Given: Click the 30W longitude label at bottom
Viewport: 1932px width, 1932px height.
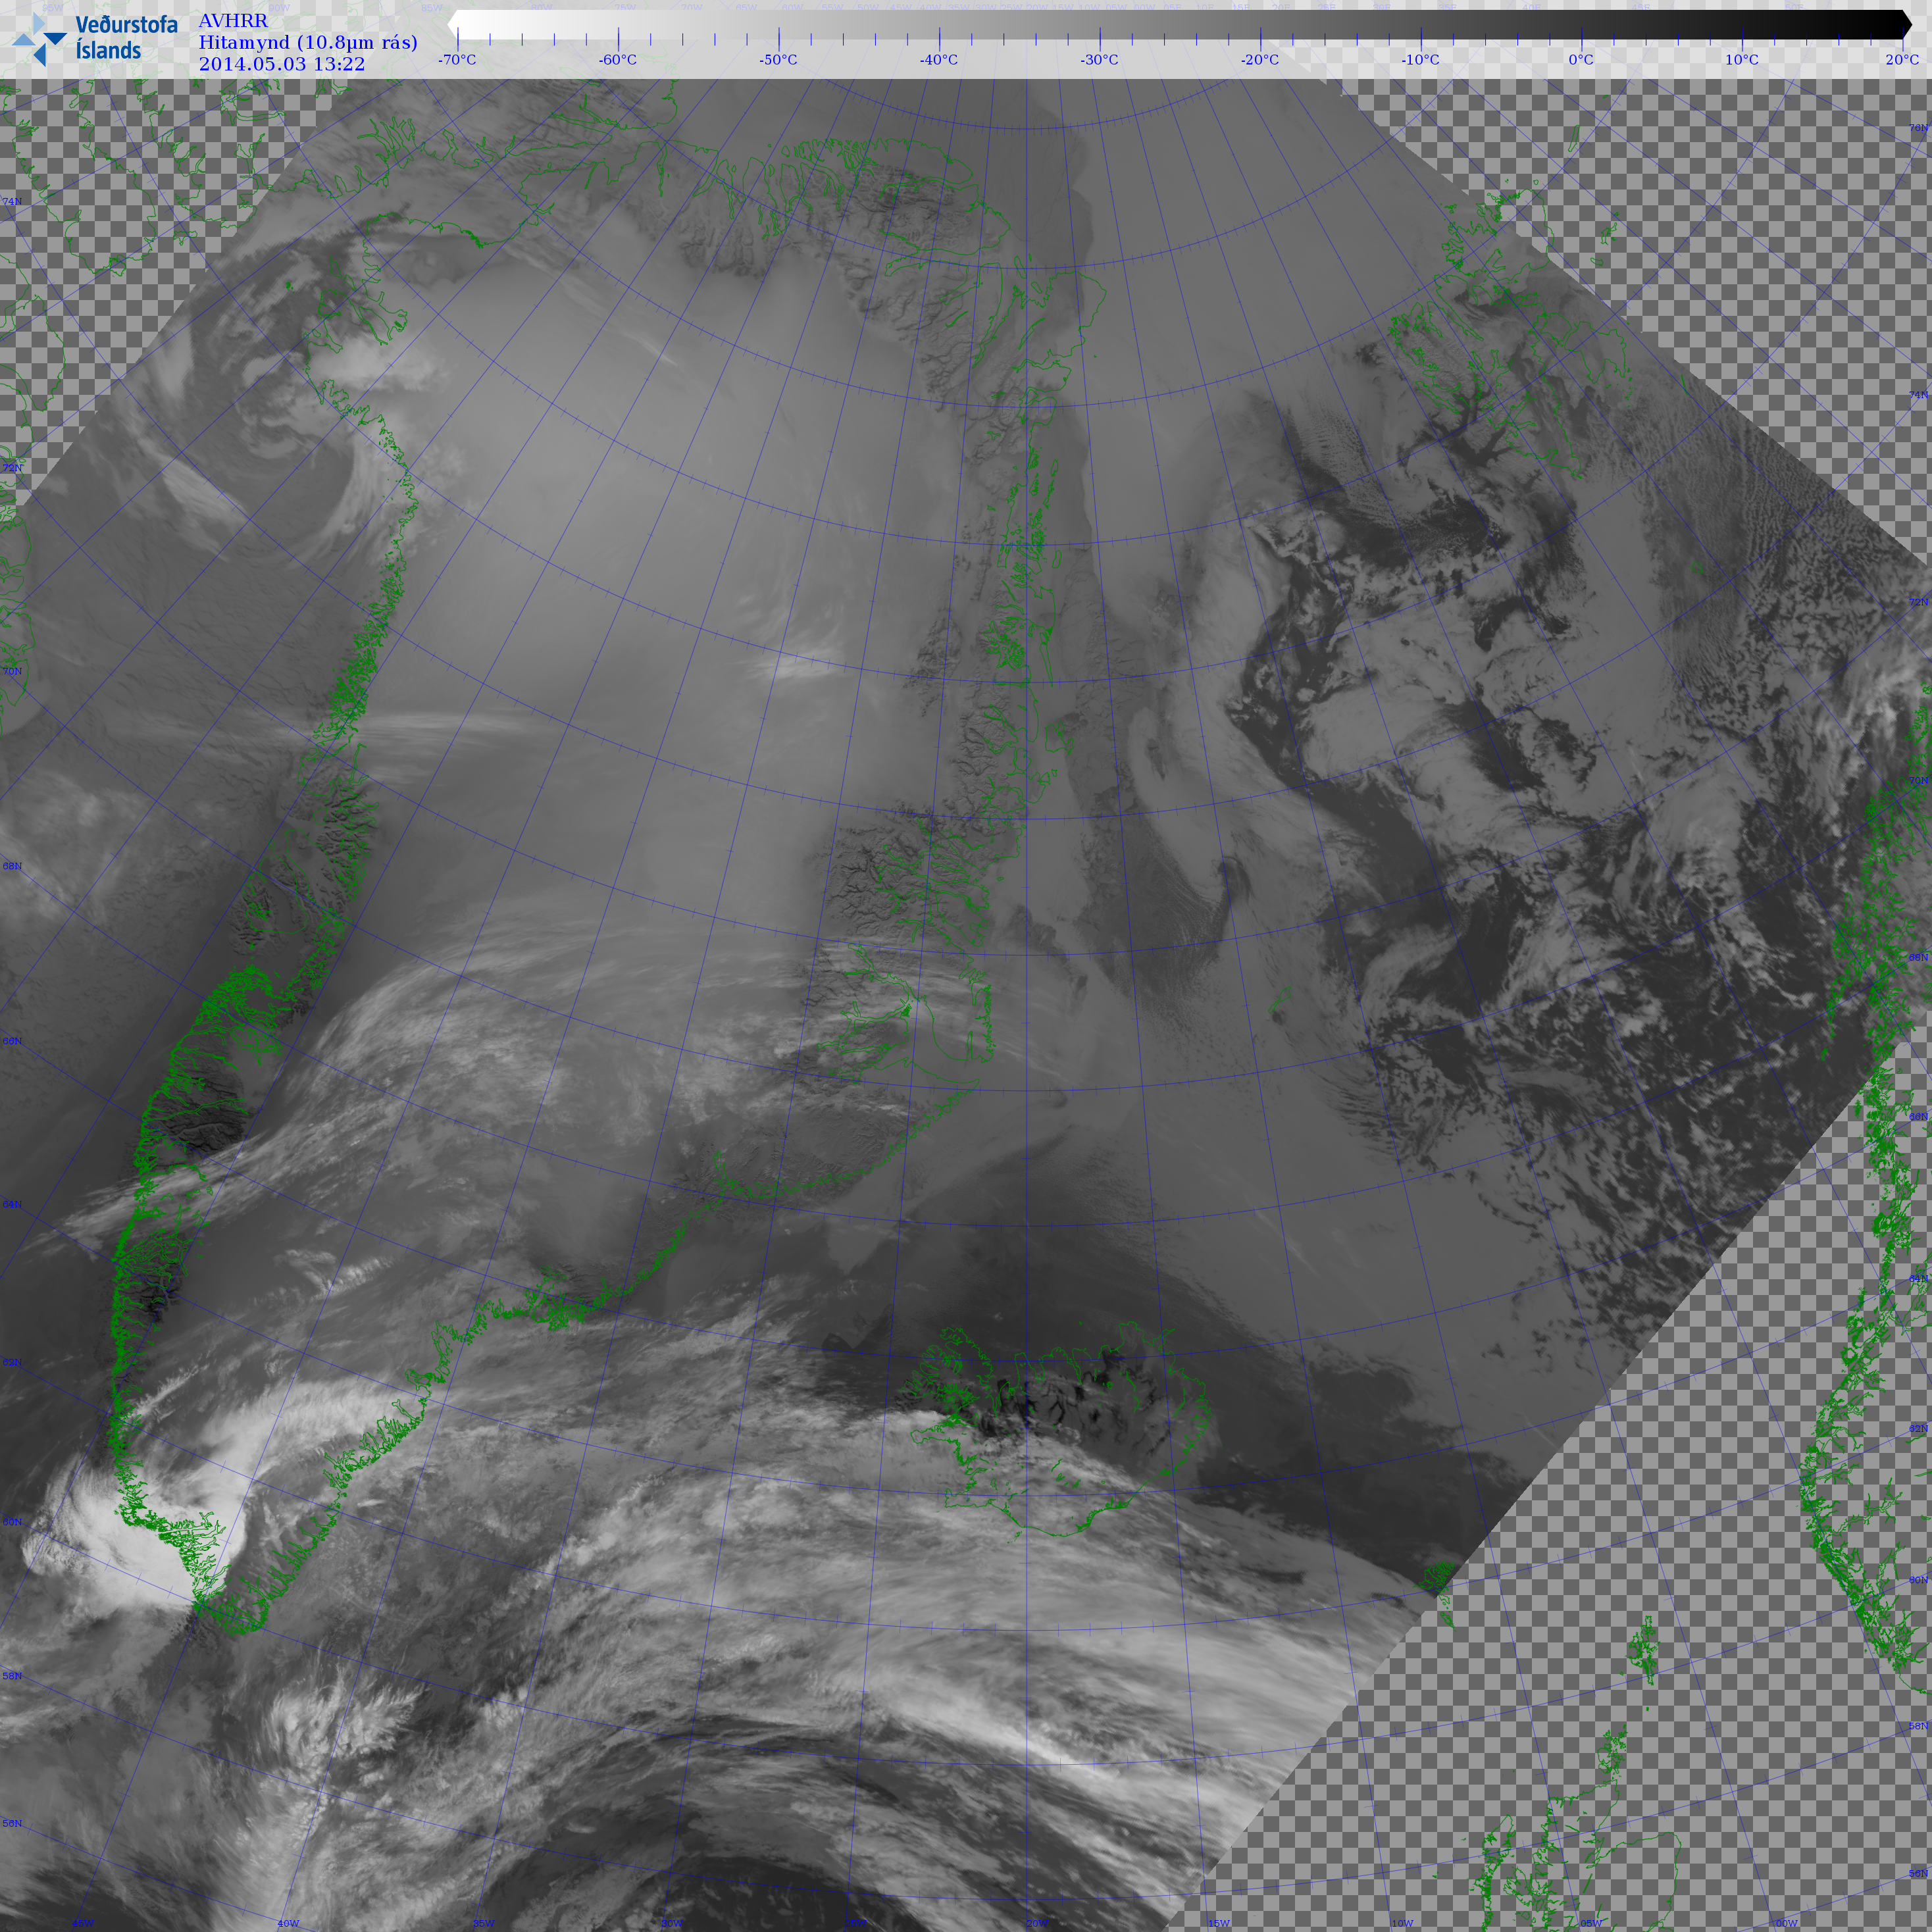Looking at the screenshot, I should [x=672, y=1923].
